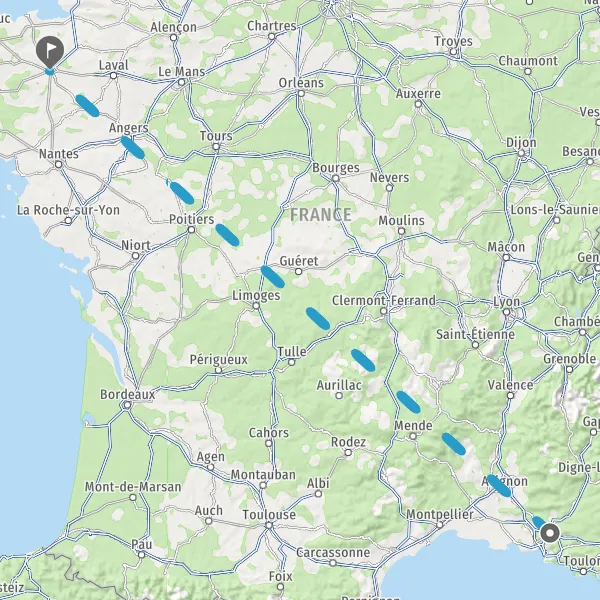Select the Bordeaux city dot
The width and height of the screenshot is (600, 600).
tap(127, 405)
